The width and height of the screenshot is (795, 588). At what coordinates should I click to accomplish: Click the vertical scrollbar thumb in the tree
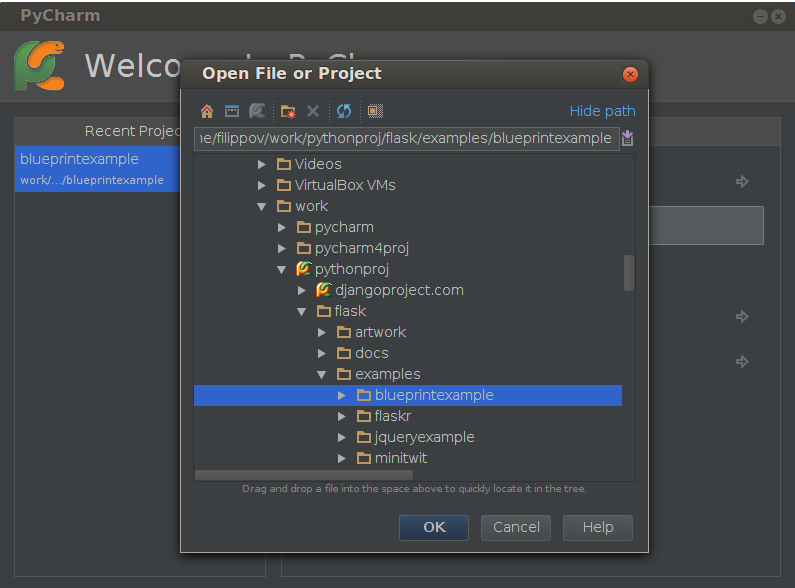click(629, 272)
